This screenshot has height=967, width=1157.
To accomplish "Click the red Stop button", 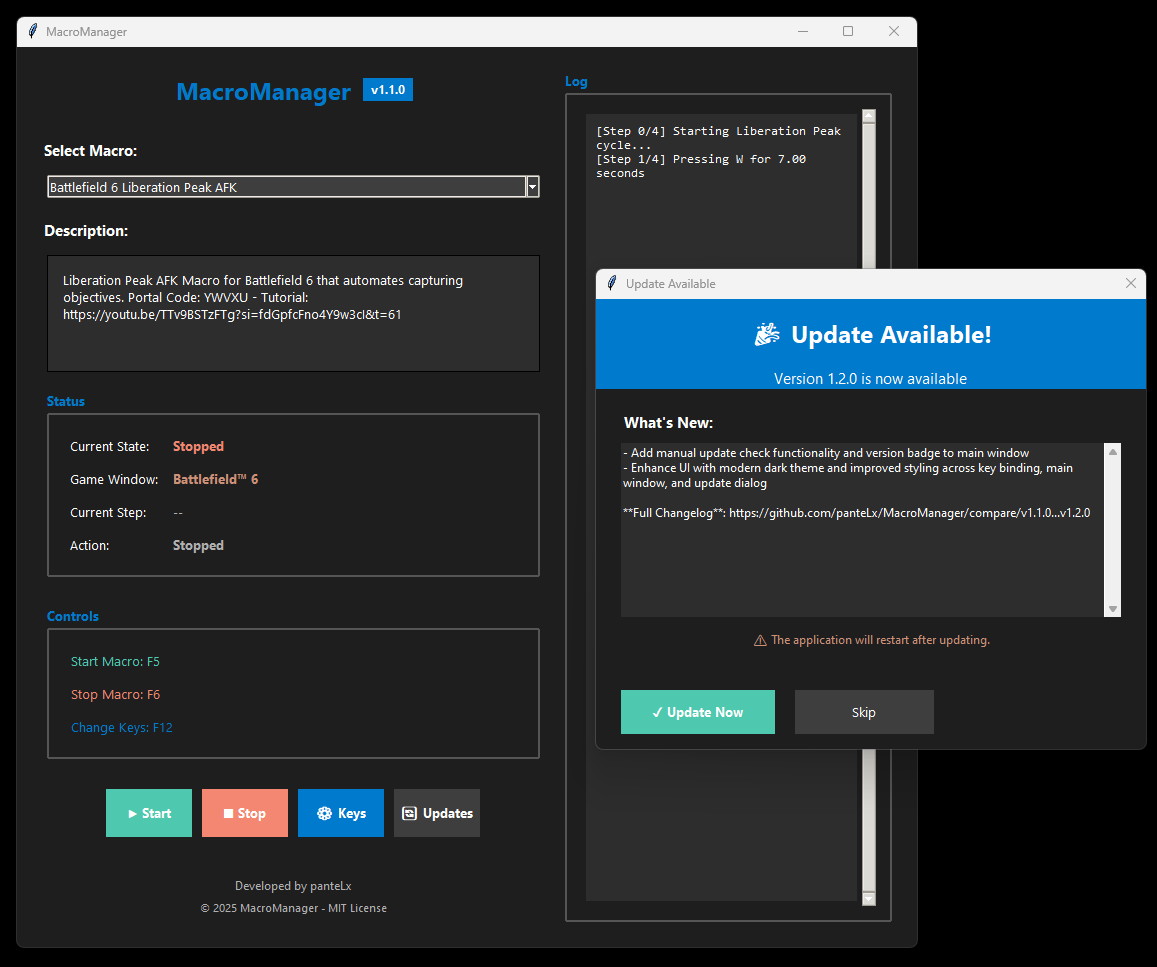I will point(245,813).
